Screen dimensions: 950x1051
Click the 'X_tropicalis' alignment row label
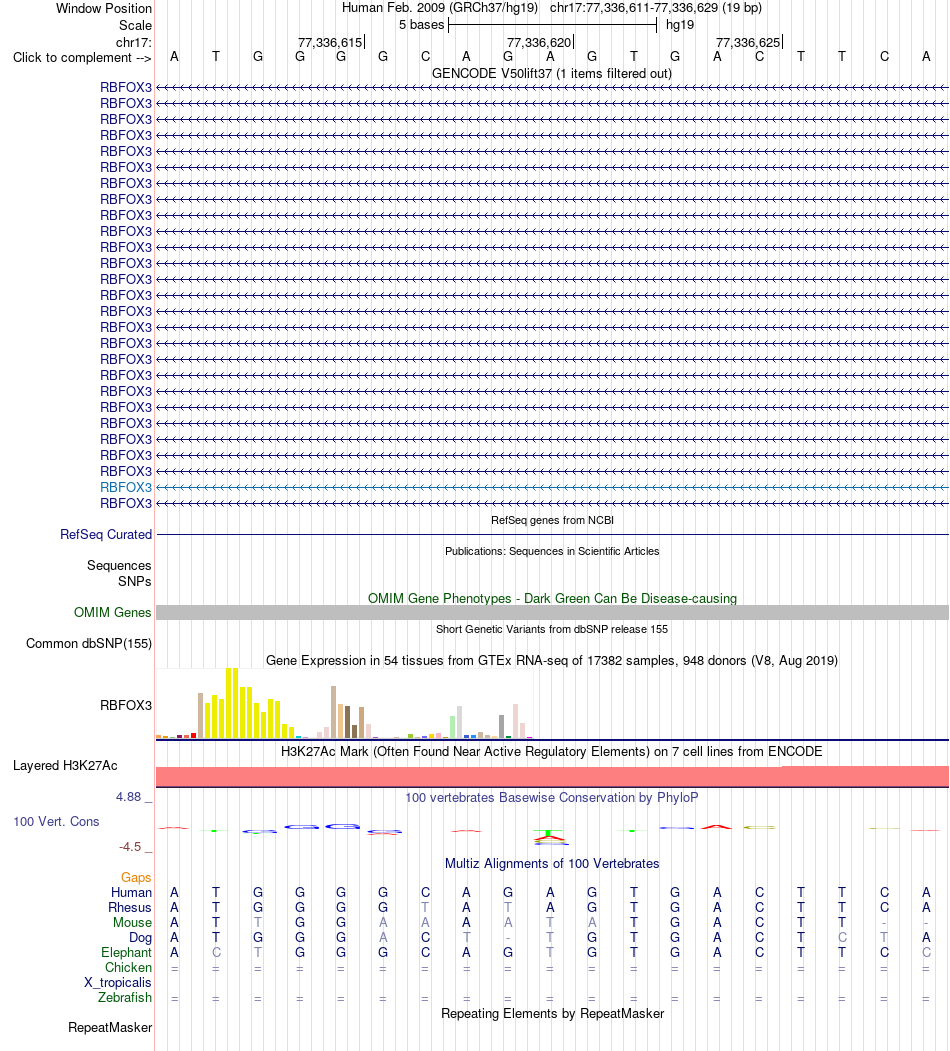pos(118,983)
